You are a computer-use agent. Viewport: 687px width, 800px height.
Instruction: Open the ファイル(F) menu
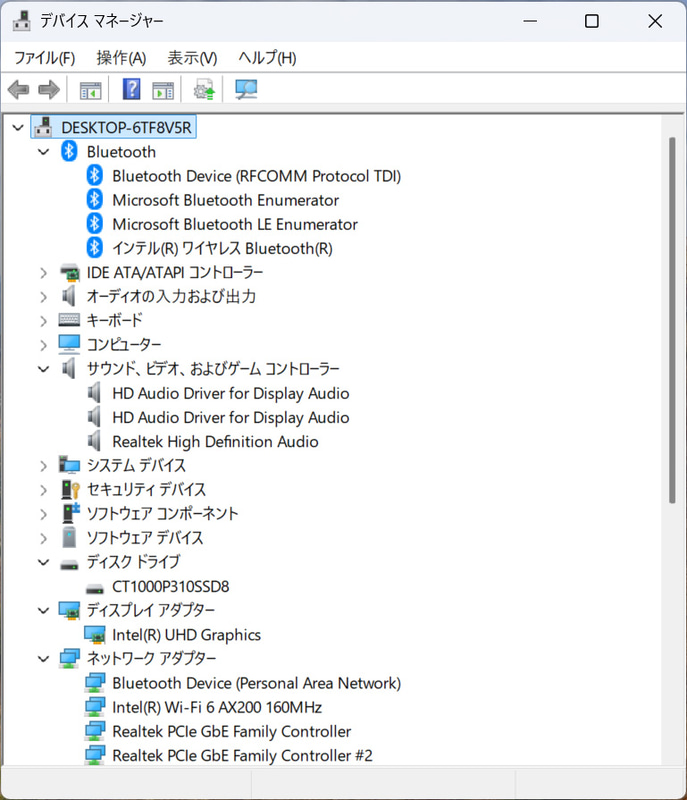point(44,58)
